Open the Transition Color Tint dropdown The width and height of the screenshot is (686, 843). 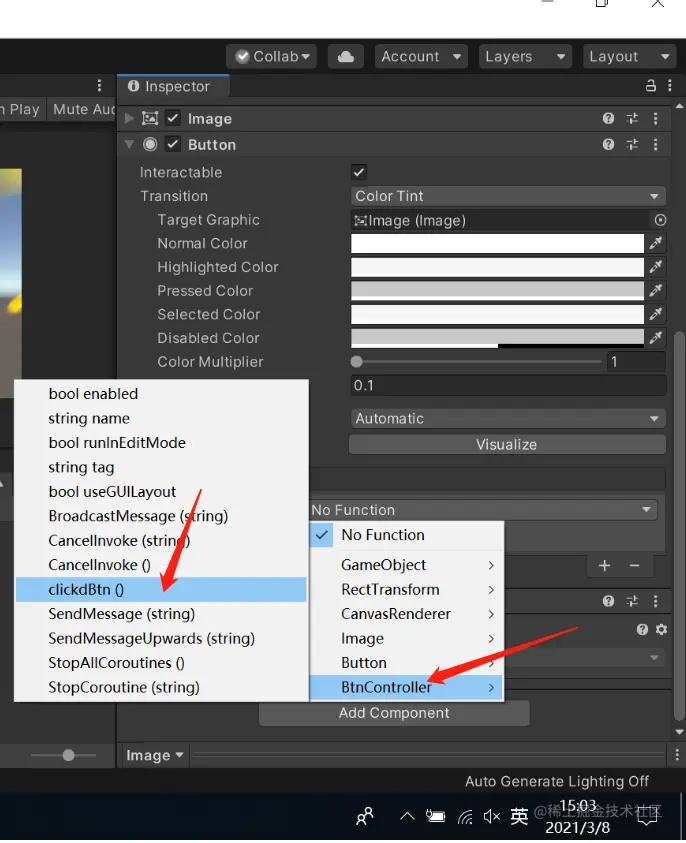click(508, 196)
